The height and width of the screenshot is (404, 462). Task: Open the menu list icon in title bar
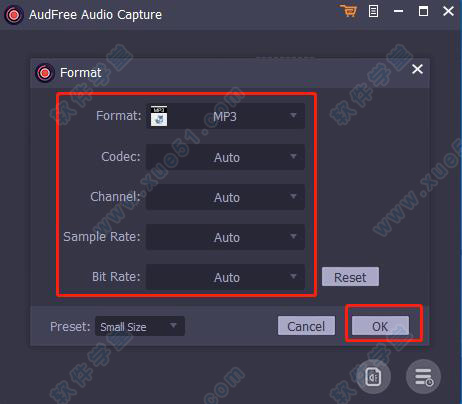(373, 11)
